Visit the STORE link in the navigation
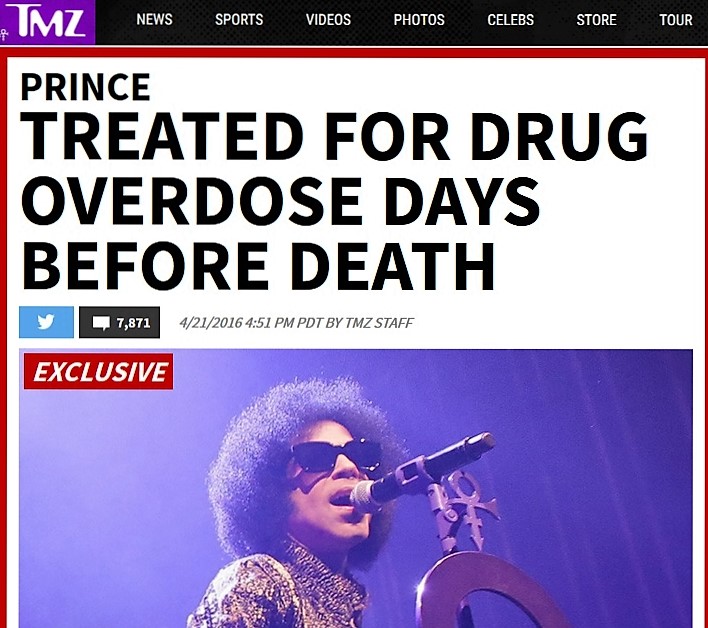This screenshot has height=628, width=708. click(x=596, y=19)
